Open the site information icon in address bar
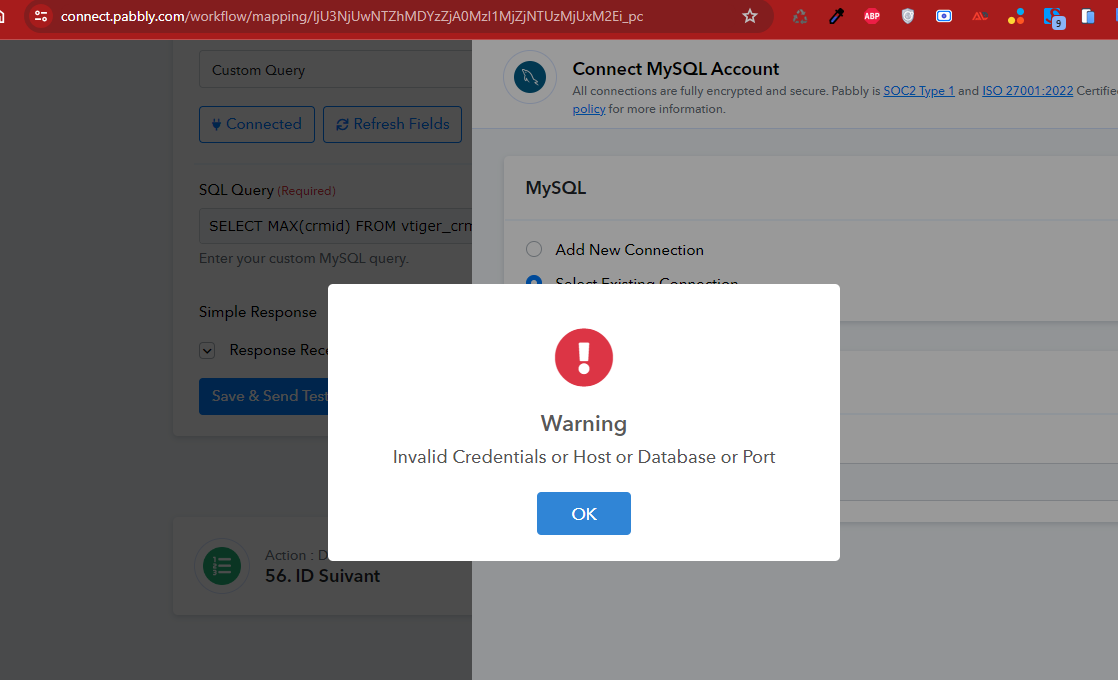Screen dimensions: 1118x680 [41, 16]
